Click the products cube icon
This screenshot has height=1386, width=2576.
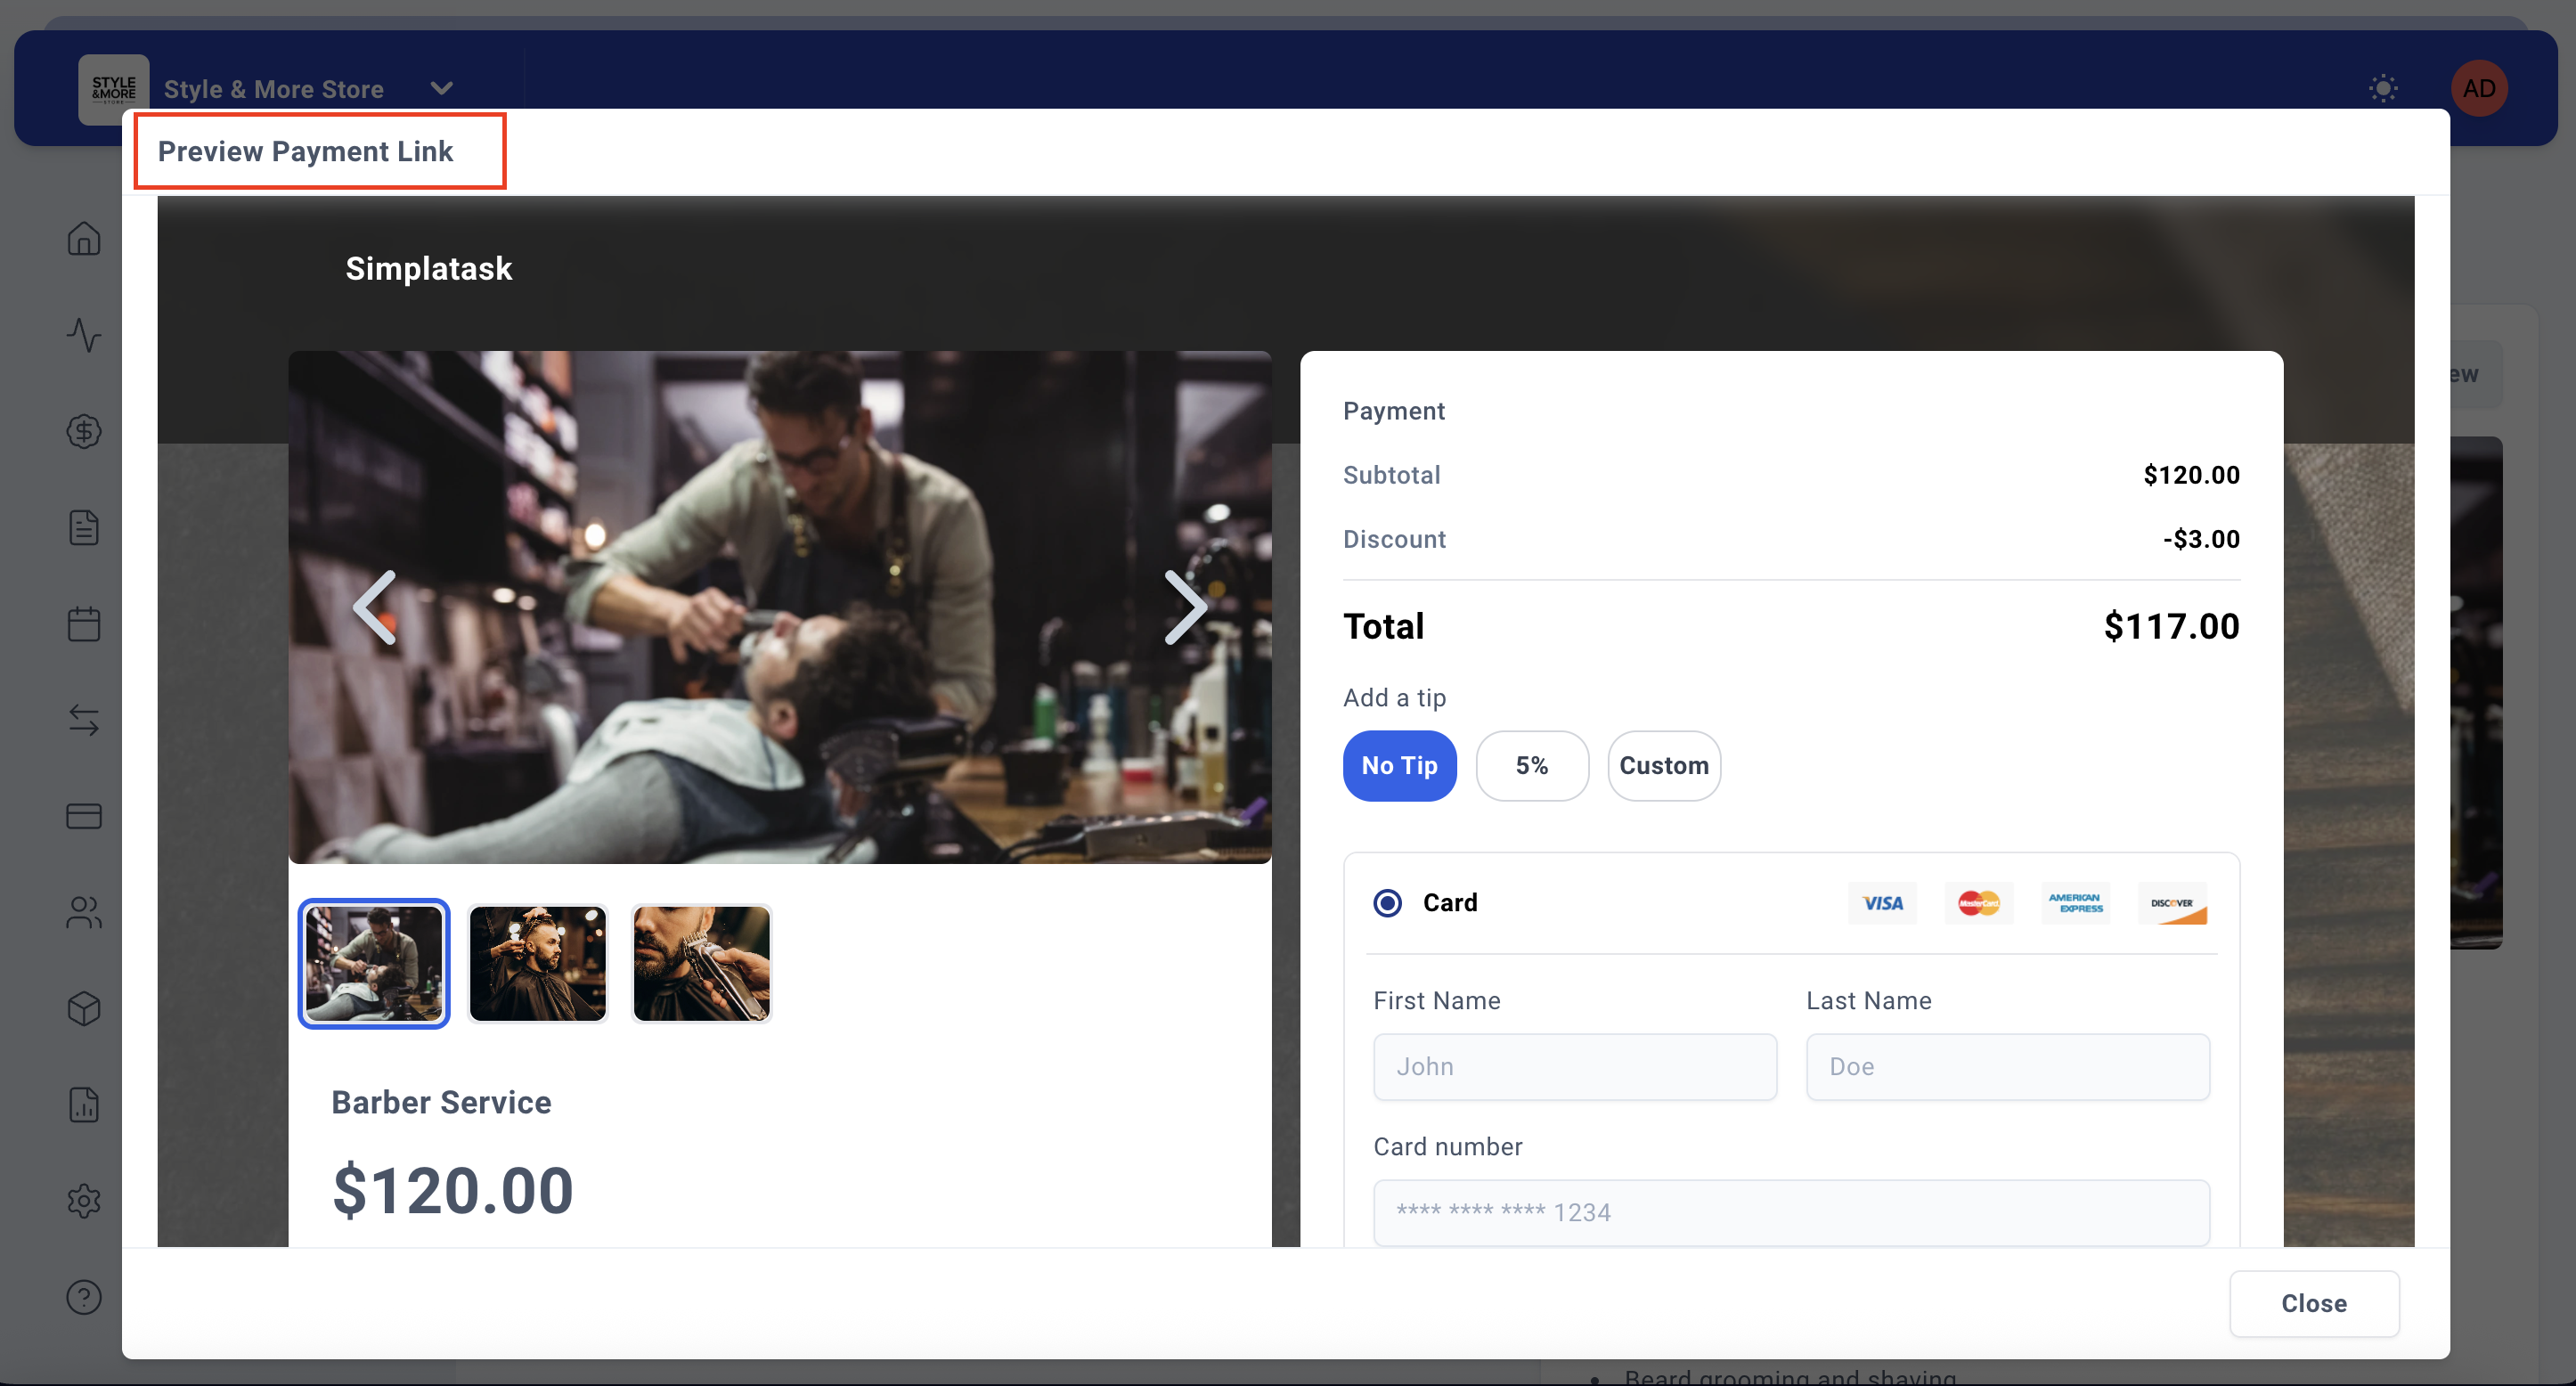point(84,1008)
